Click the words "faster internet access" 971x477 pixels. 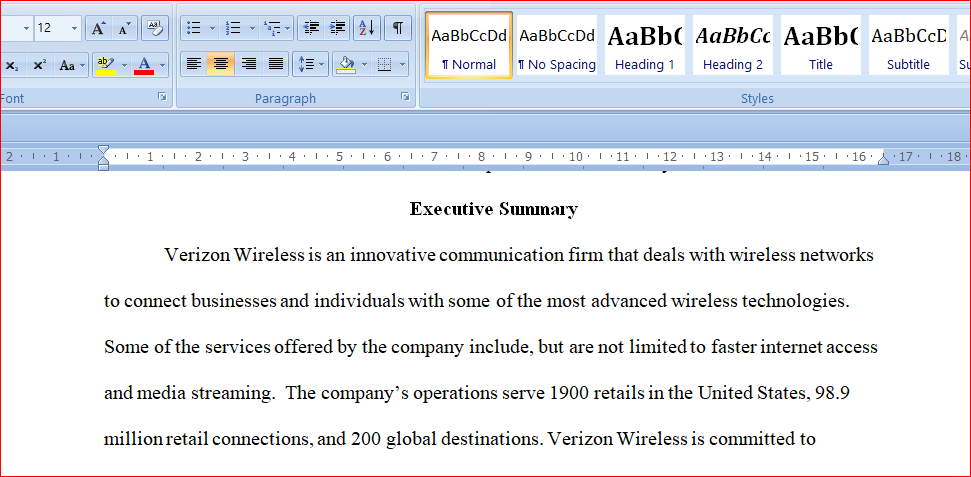(x=794, y=347)
